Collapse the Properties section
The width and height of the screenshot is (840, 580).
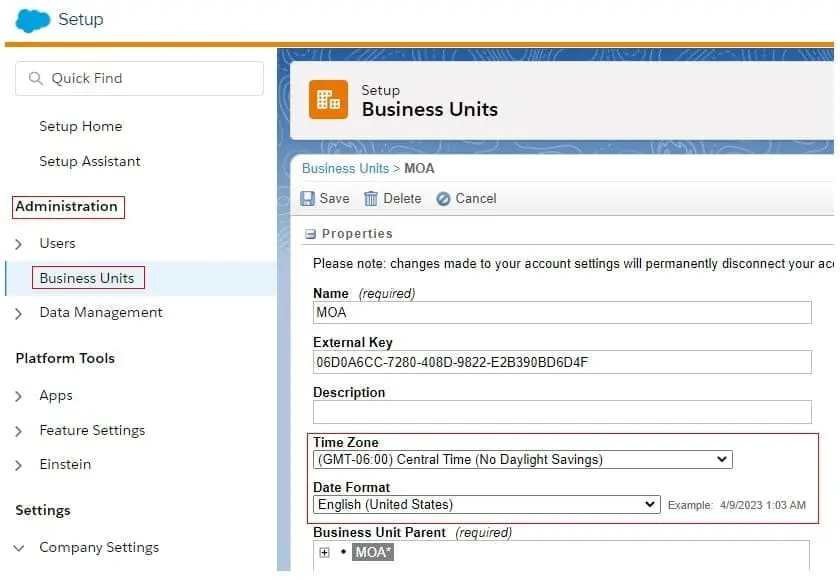pos(310,234)
